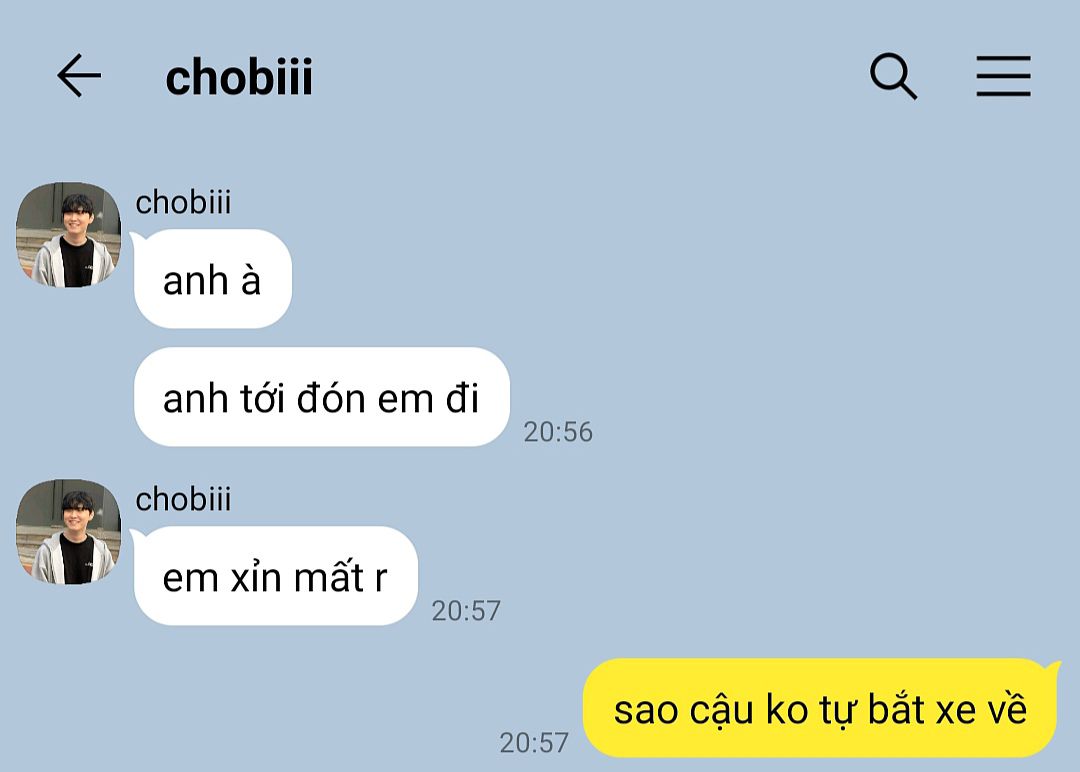Click the 20:57 timestamp beside the yellow message
This screenshot has height=772, width=1080.
(x=534, y=742)
